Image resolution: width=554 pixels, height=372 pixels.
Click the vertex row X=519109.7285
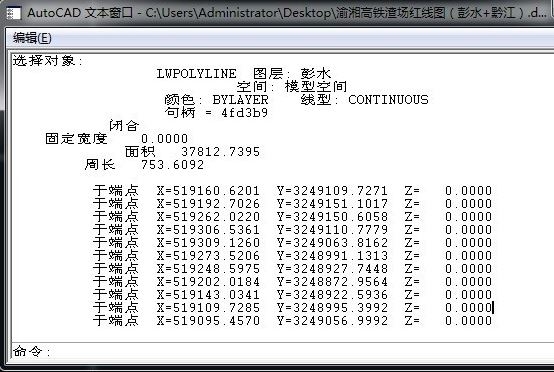[292, 308]
